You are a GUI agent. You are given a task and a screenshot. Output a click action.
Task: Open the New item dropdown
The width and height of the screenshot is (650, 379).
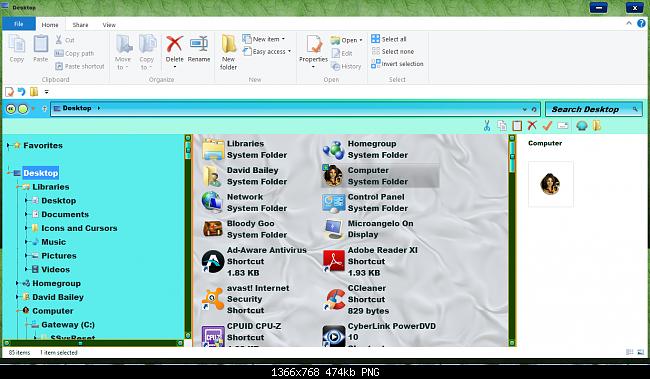264,39
